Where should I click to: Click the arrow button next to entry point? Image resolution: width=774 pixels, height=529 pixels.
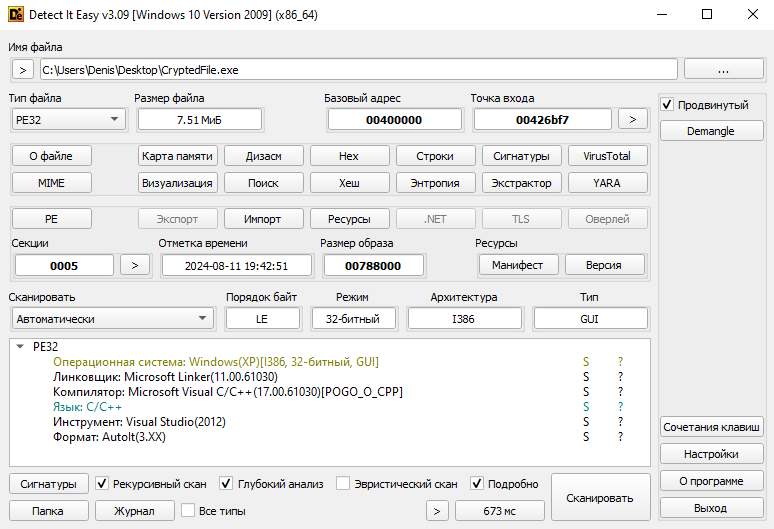pos(632,119)
